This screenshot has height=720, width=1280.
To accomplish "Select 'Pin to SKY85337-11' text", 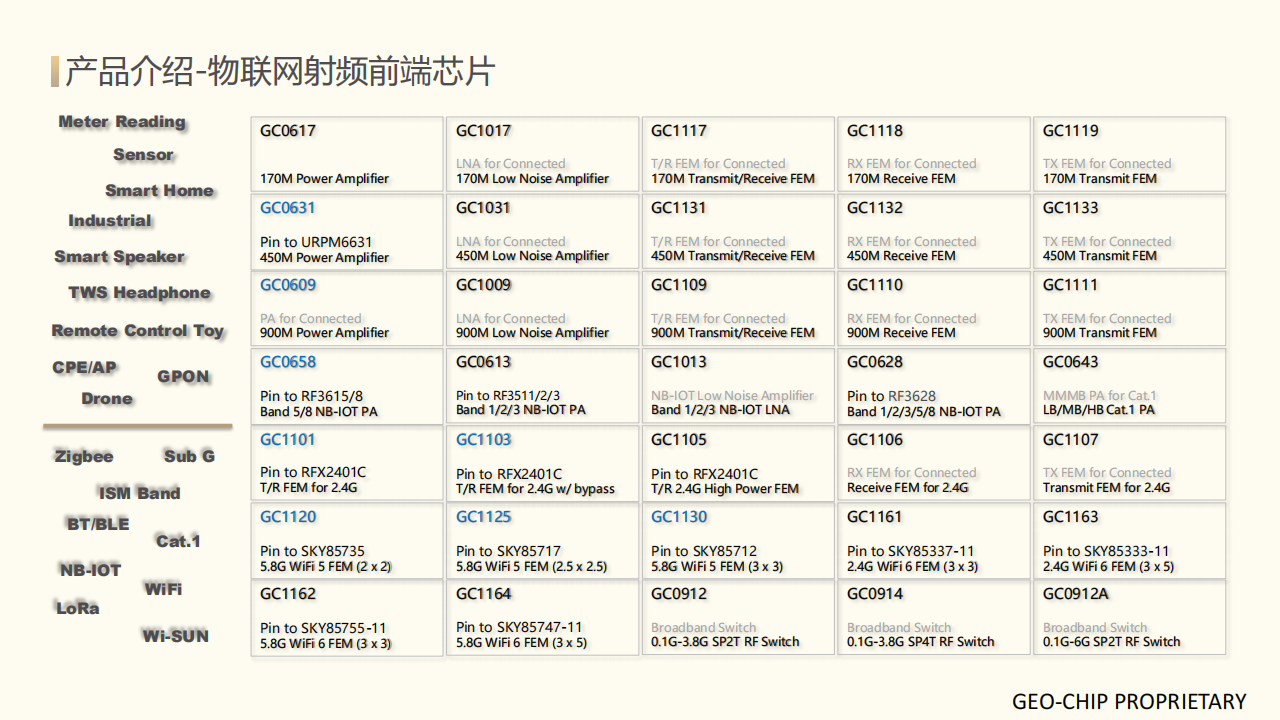I will click(x=910, y=551).
